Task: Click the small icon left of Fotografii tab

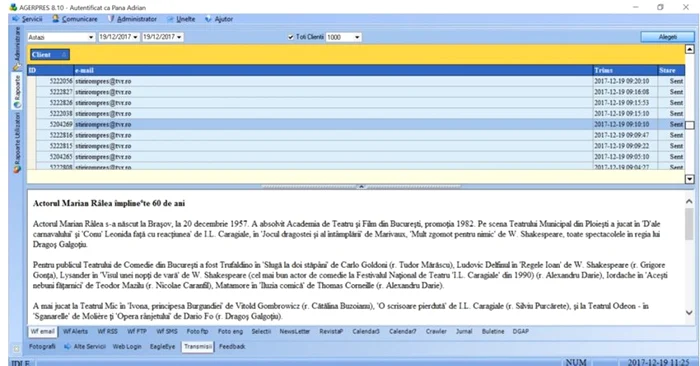Action: (17, 348)
